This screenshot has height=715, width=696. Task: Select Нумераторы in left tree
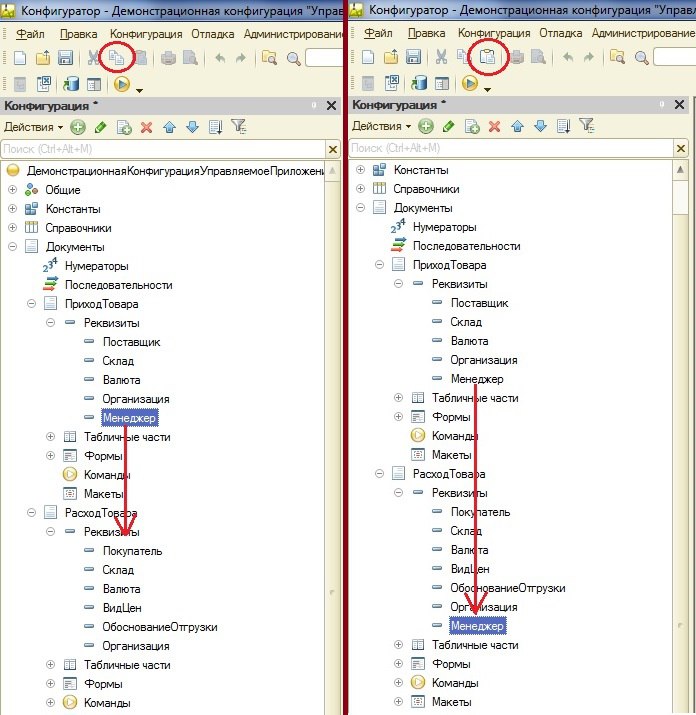(x=97, y=266)
